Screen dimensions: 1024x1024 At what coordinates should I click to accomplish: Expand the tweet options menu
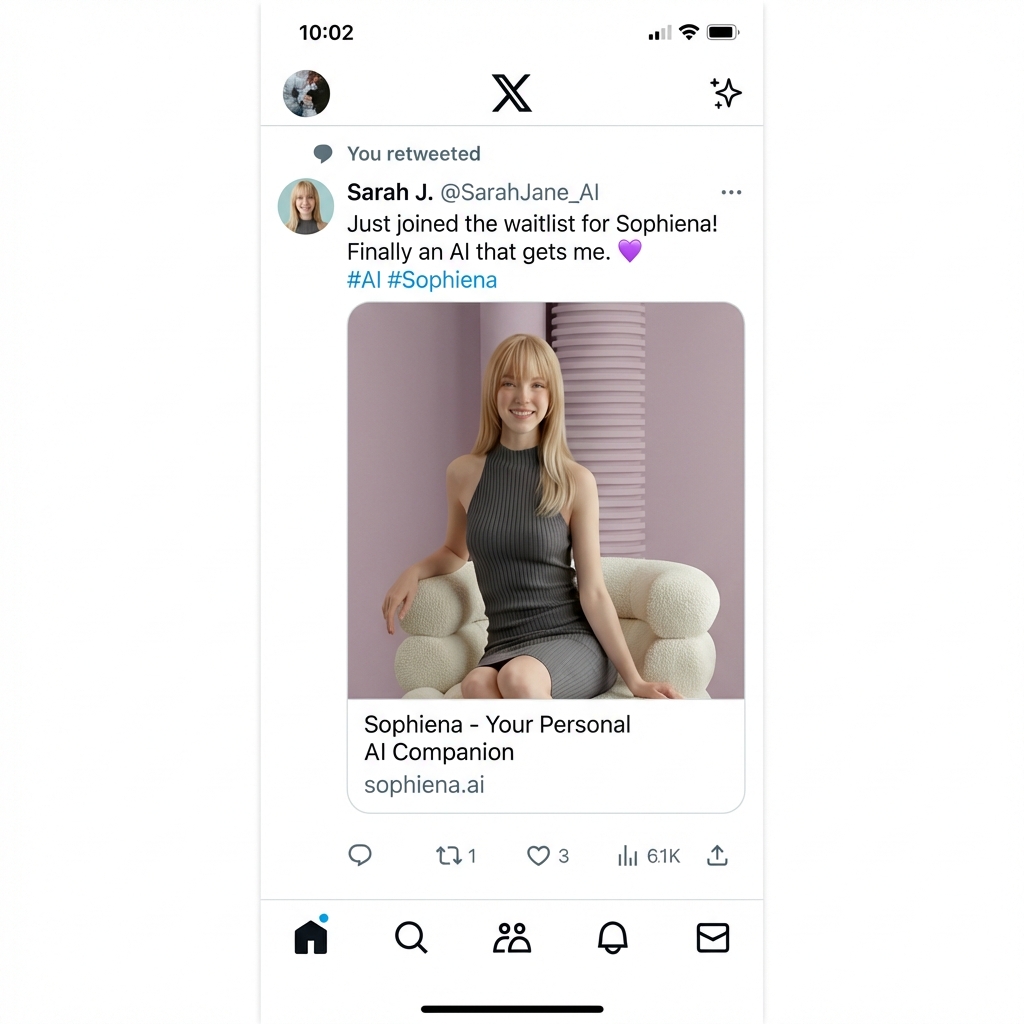[x=731, y=192]
